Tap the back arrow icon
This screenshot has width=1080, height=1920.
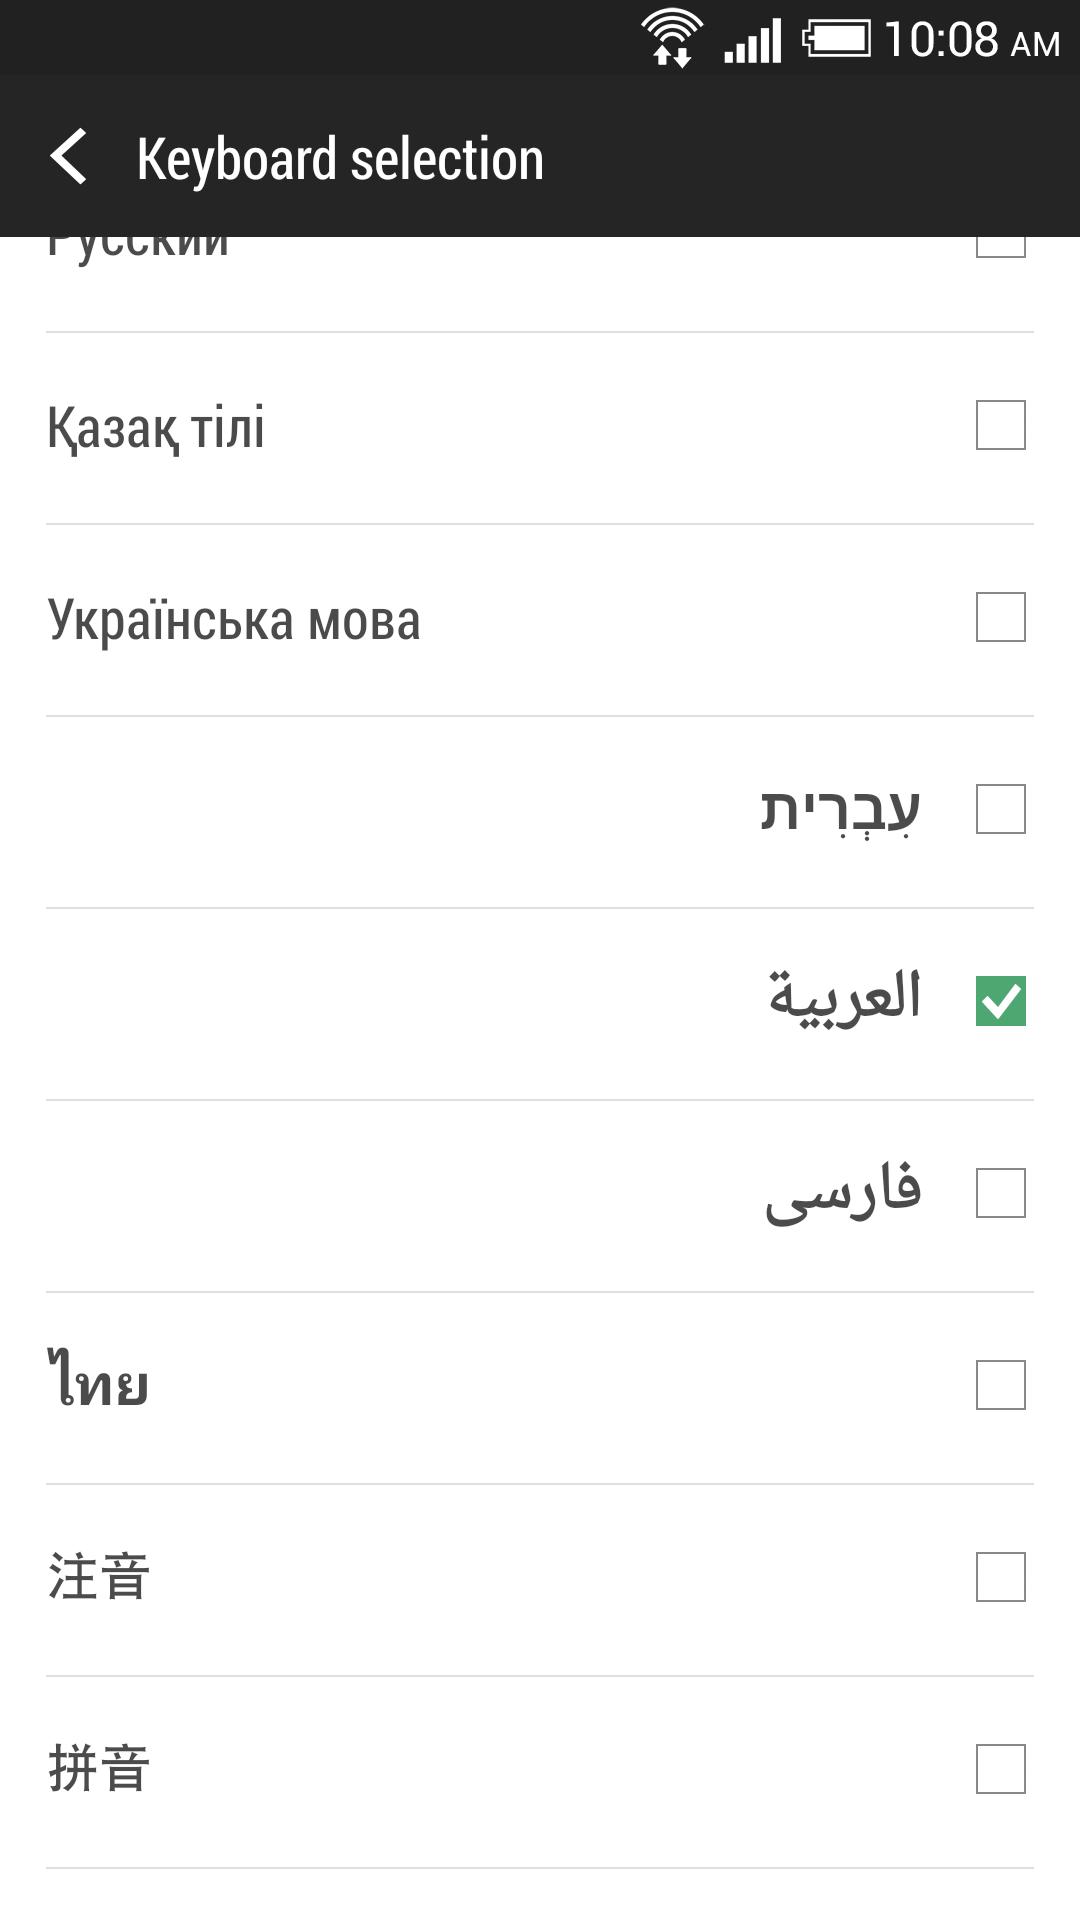pyautogui.click(x=69, y=158)
